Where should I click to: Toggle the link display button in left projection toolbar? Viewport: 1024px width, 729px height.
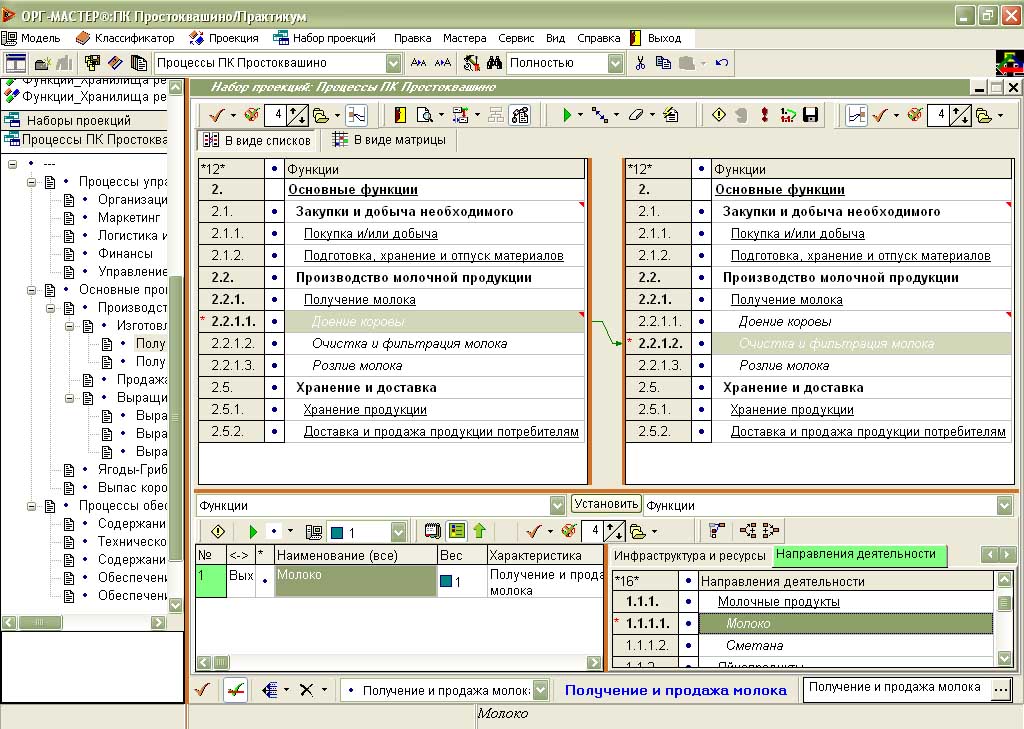tap(357, 116)
